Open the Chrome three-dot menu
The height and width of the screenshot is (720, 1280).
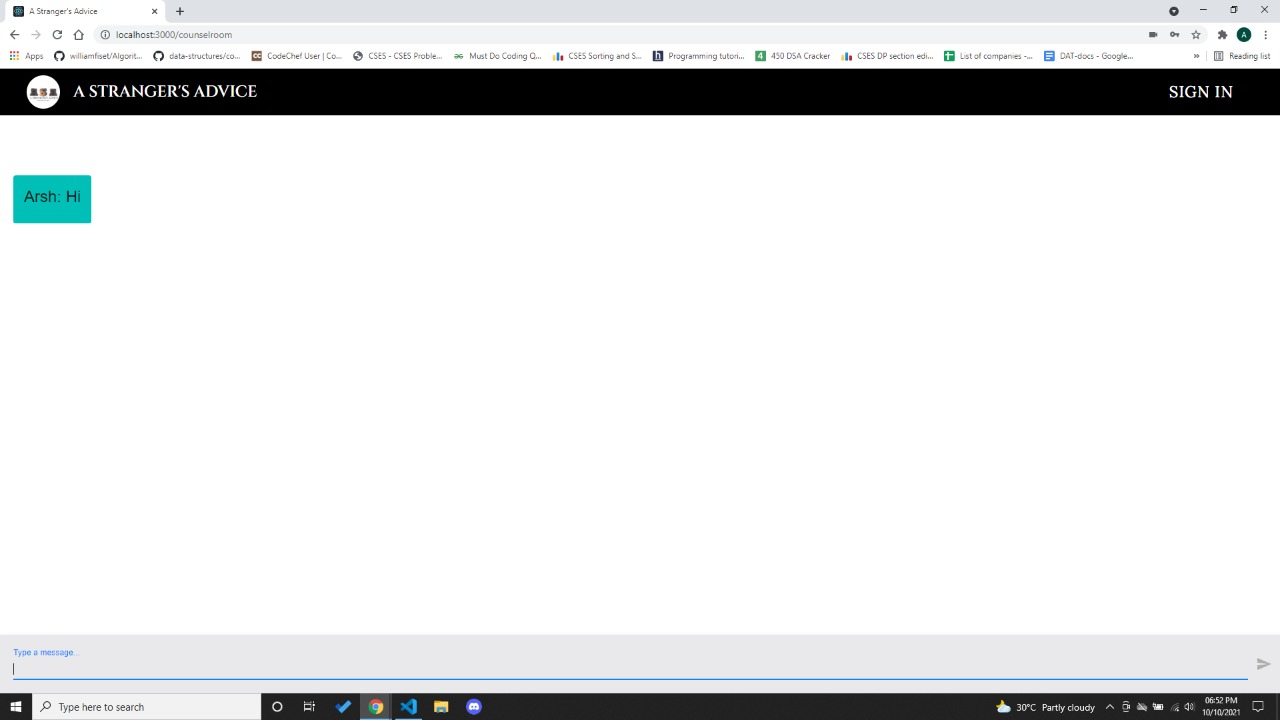[1266, 35]
